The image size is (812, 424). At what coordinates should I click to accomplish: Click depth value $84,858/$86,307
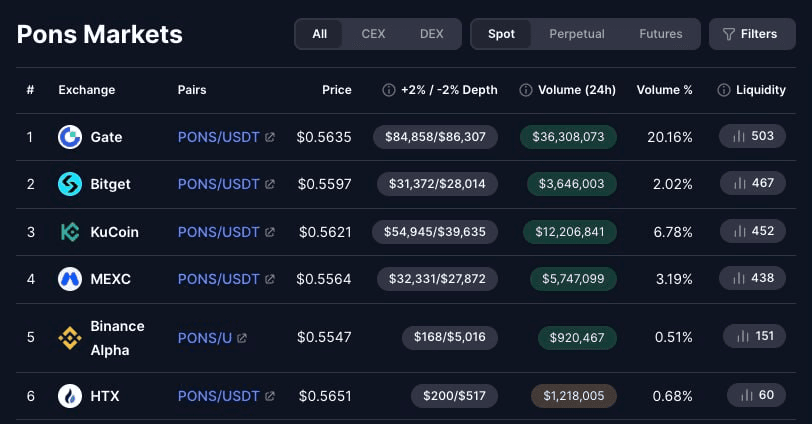coord(436,137)
